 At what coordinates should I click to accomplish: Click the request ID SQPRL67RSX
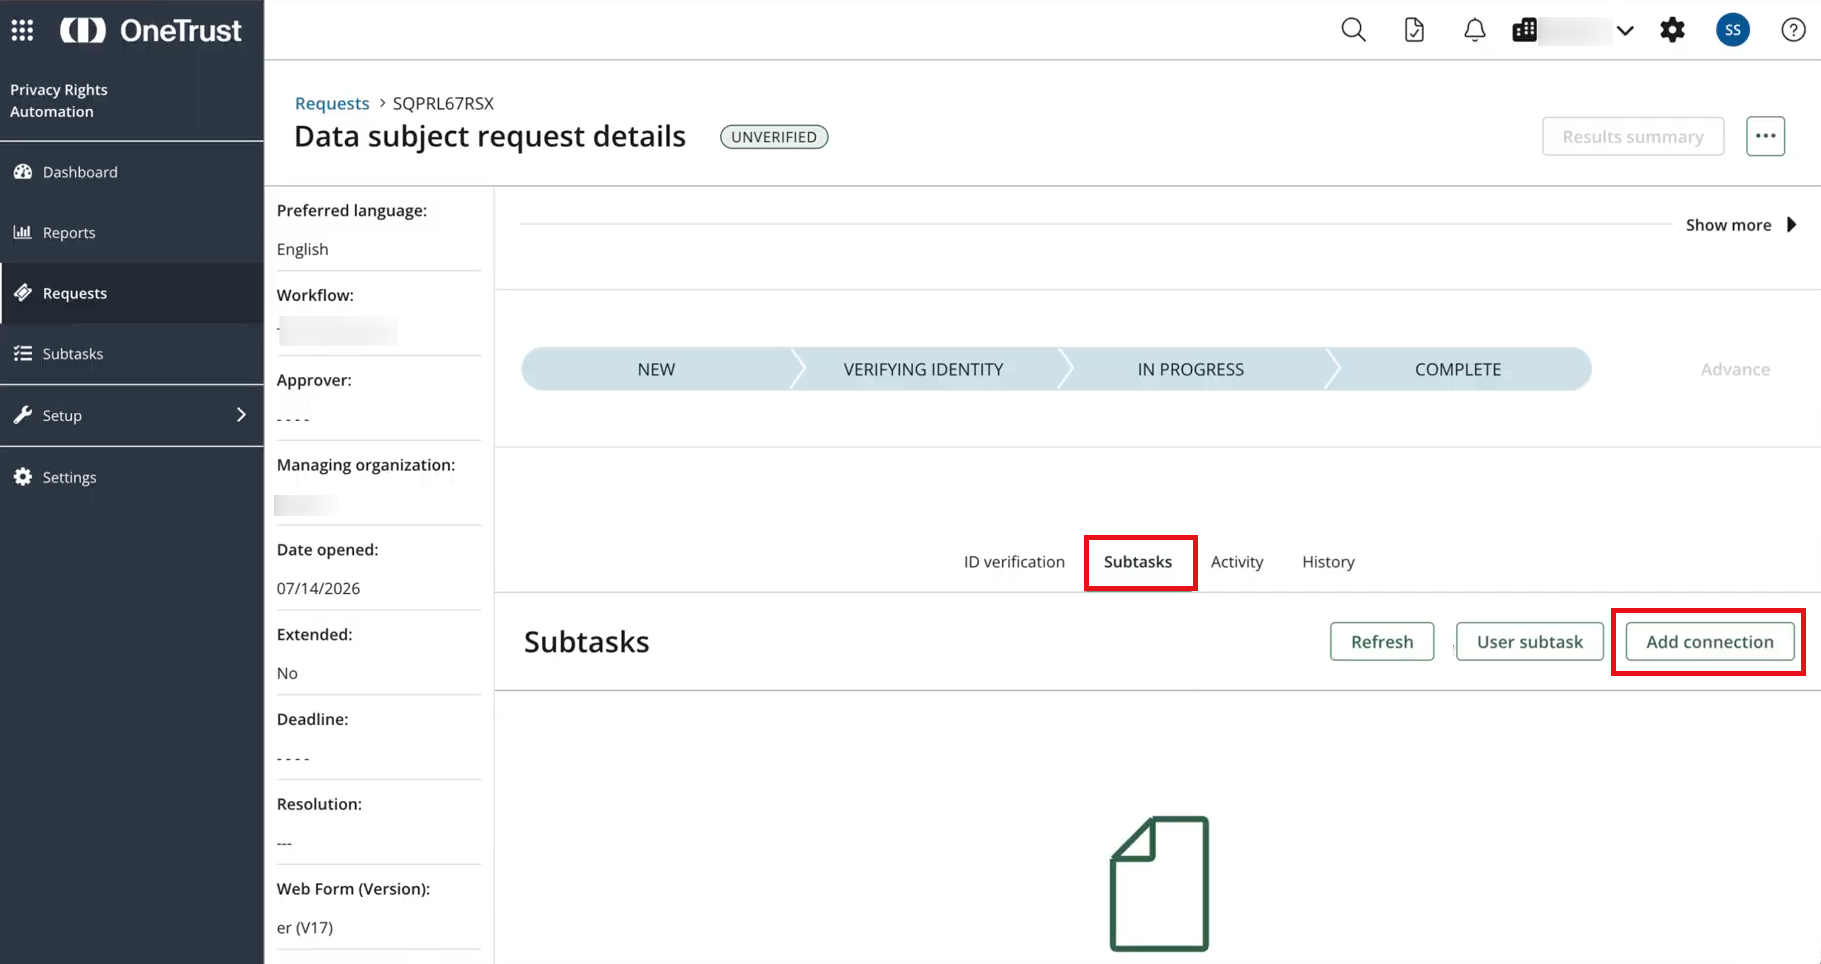click(x=443, y=103)
